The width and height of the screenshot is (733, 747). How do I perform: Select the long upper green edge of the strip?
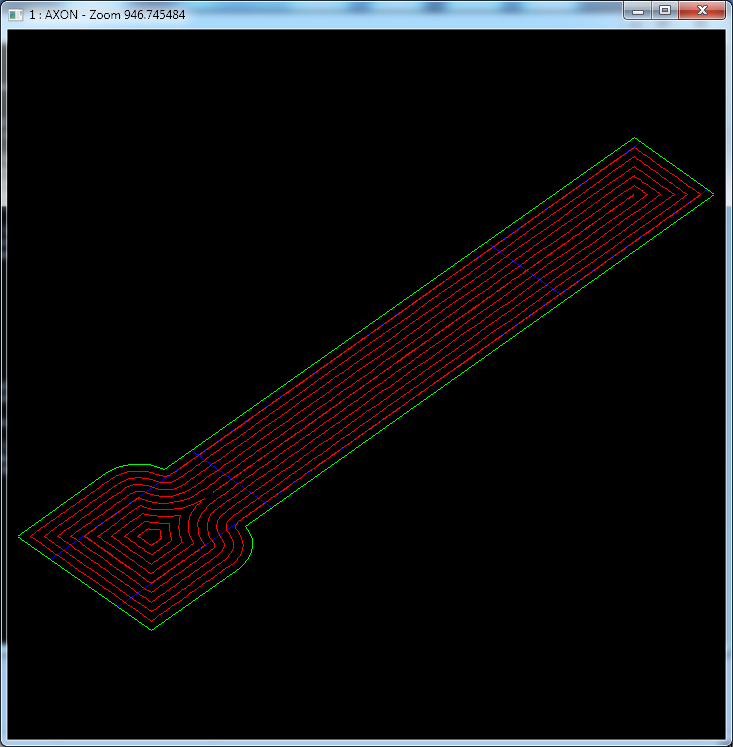[400, 302]
